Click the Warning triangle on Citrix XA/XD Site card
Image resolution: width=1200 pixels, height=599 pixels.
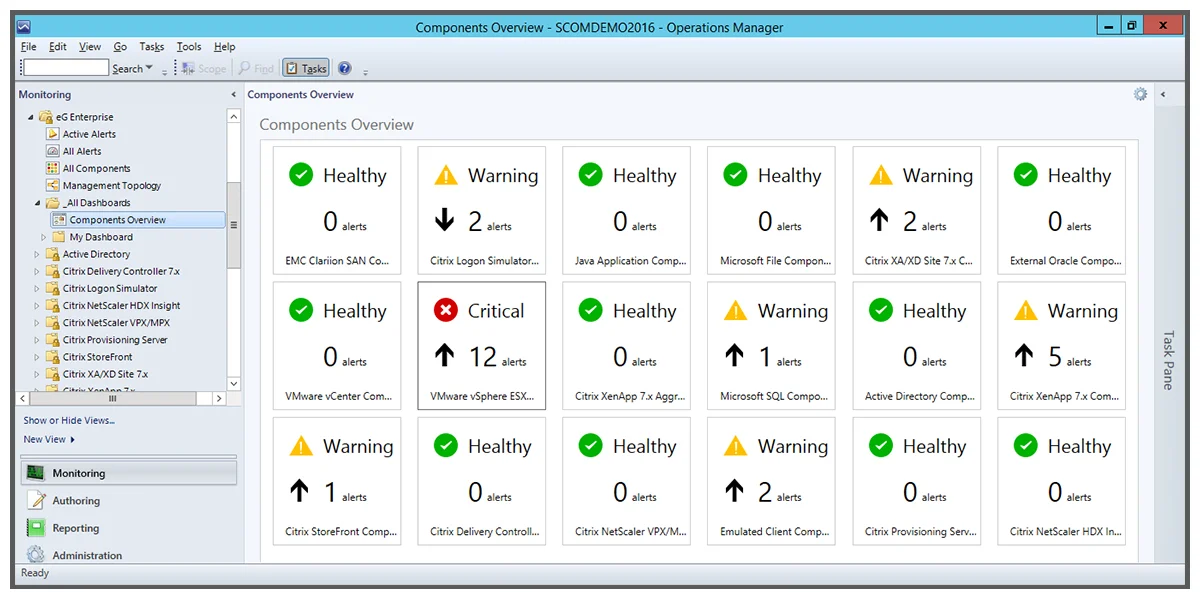click(881, 175)
